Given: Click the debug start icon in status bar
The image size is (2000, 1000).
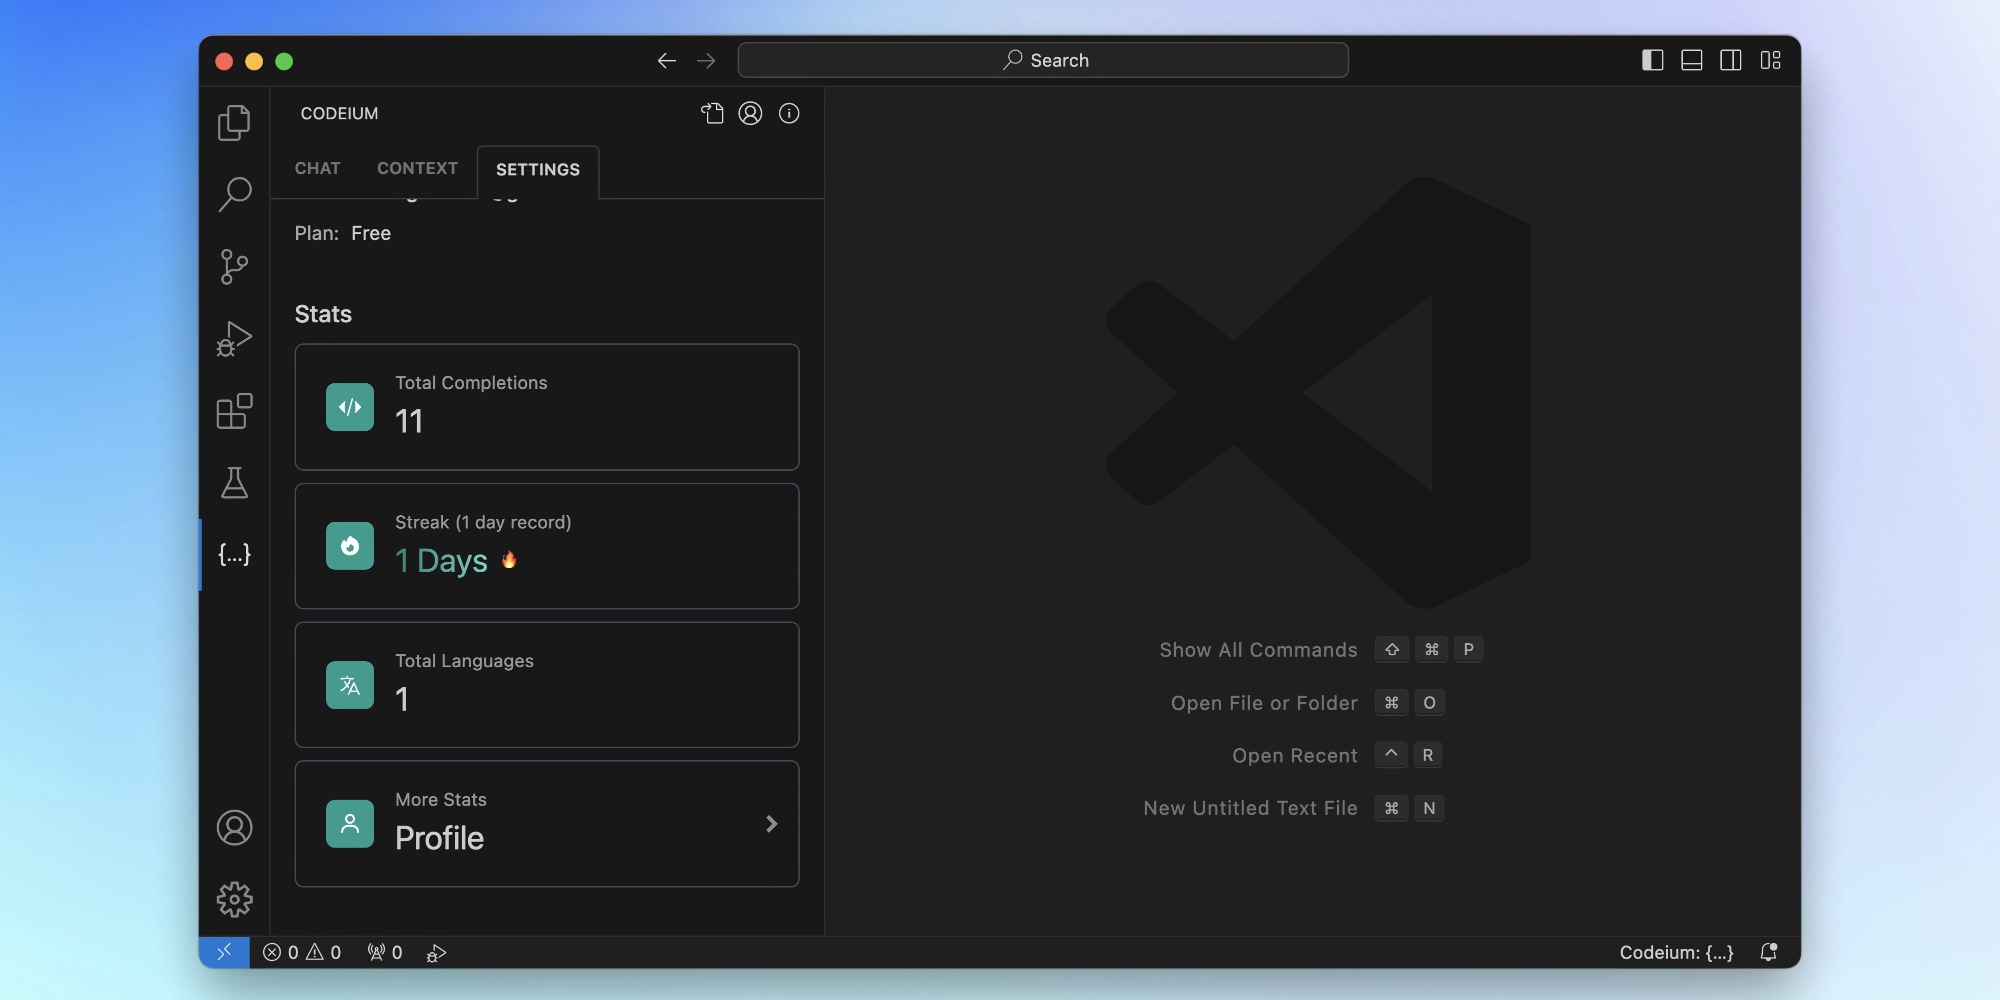Looking at the screenshot, I should (437, 953).
